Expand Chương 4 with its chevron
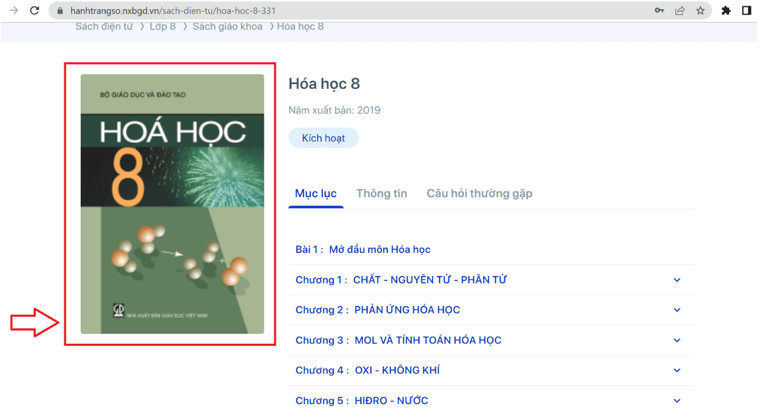The height and width of the screenshot is (413, 761). coord(677,370)
